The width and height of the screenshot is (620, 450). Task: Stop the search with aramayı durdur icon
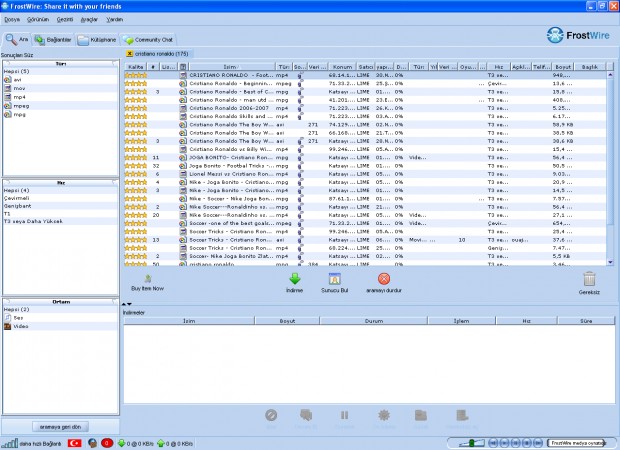tap(384, 279)
